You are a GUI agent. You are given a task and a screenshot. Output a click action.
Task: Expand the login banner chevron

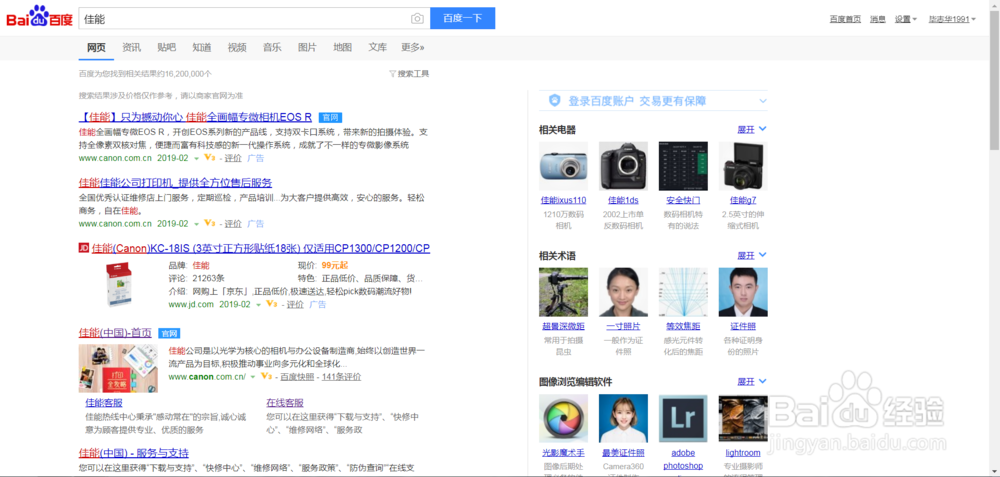click(x=763, y=101)
